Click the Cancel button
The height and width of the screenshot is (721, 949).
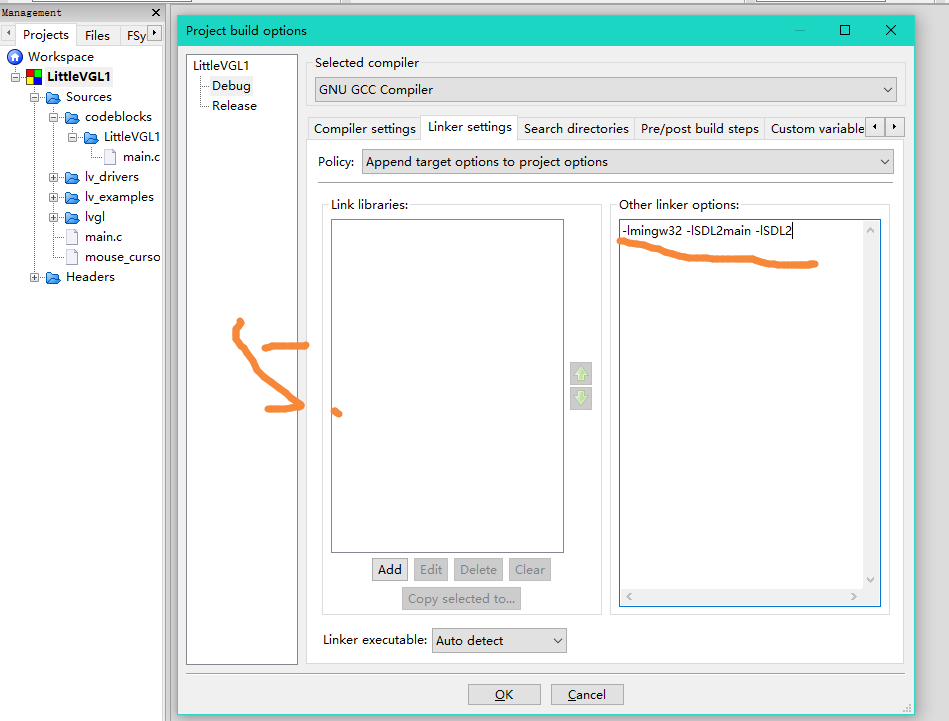point(587,694)
